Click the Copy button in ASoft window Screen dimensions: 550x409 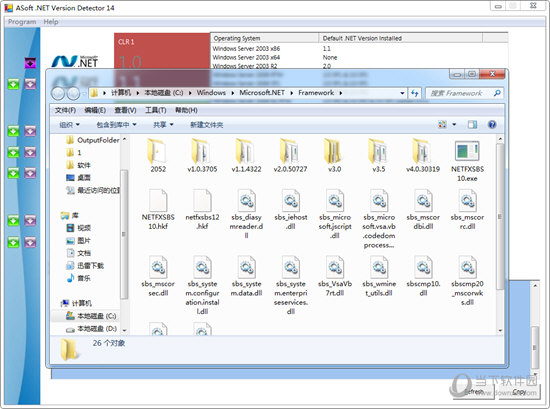click(518, 391)
